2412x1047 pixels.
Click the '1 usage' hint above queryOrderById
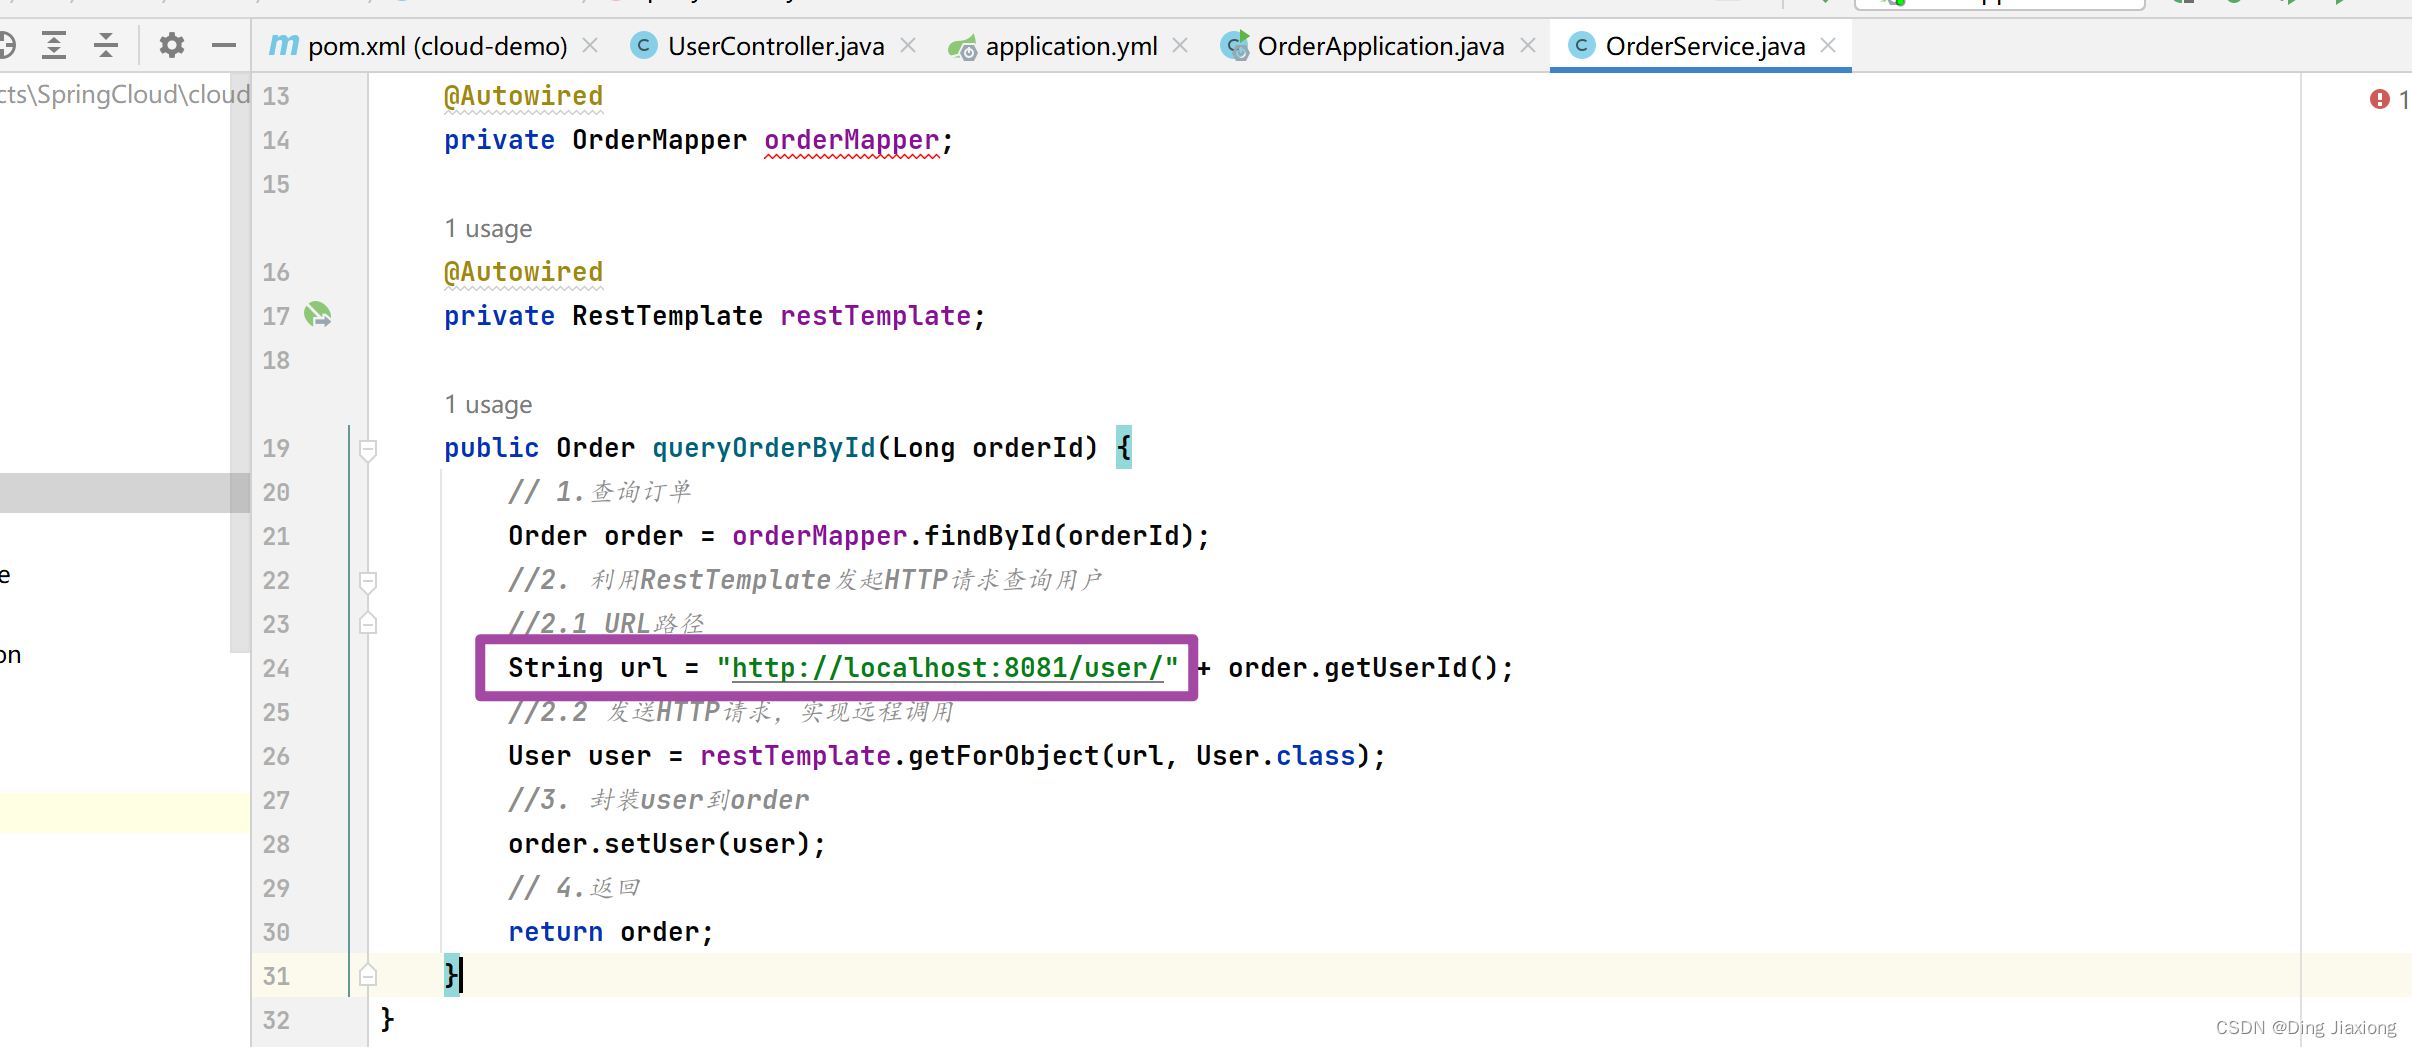tap(488, 405)
